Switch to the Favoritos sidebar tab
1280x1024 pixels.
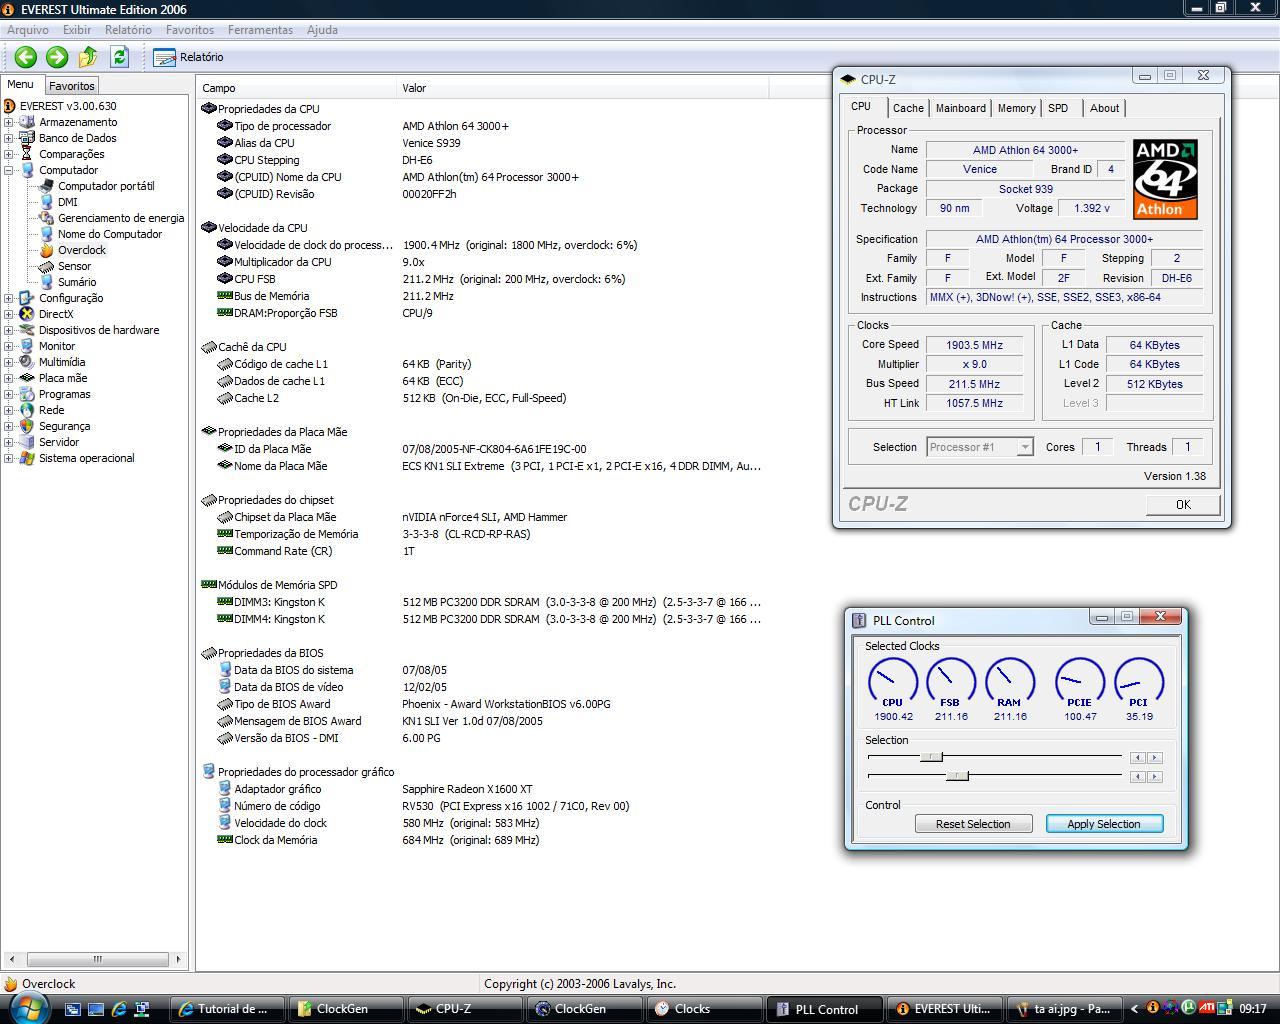click(72, 86)
